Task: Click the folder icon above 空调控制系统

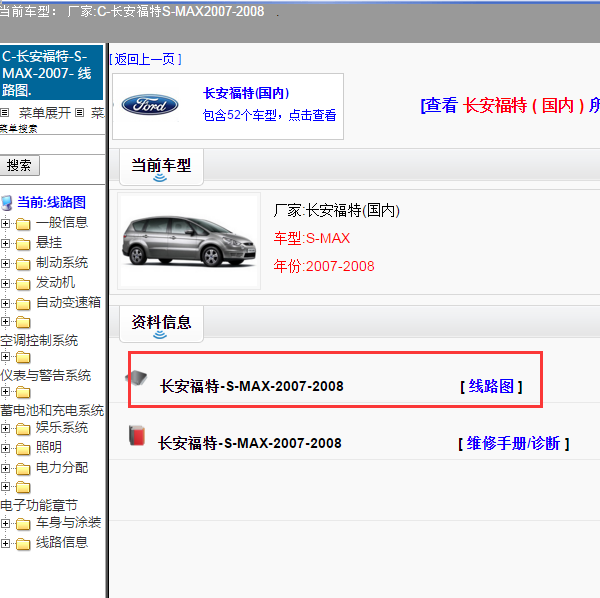Action: point(23,322)
